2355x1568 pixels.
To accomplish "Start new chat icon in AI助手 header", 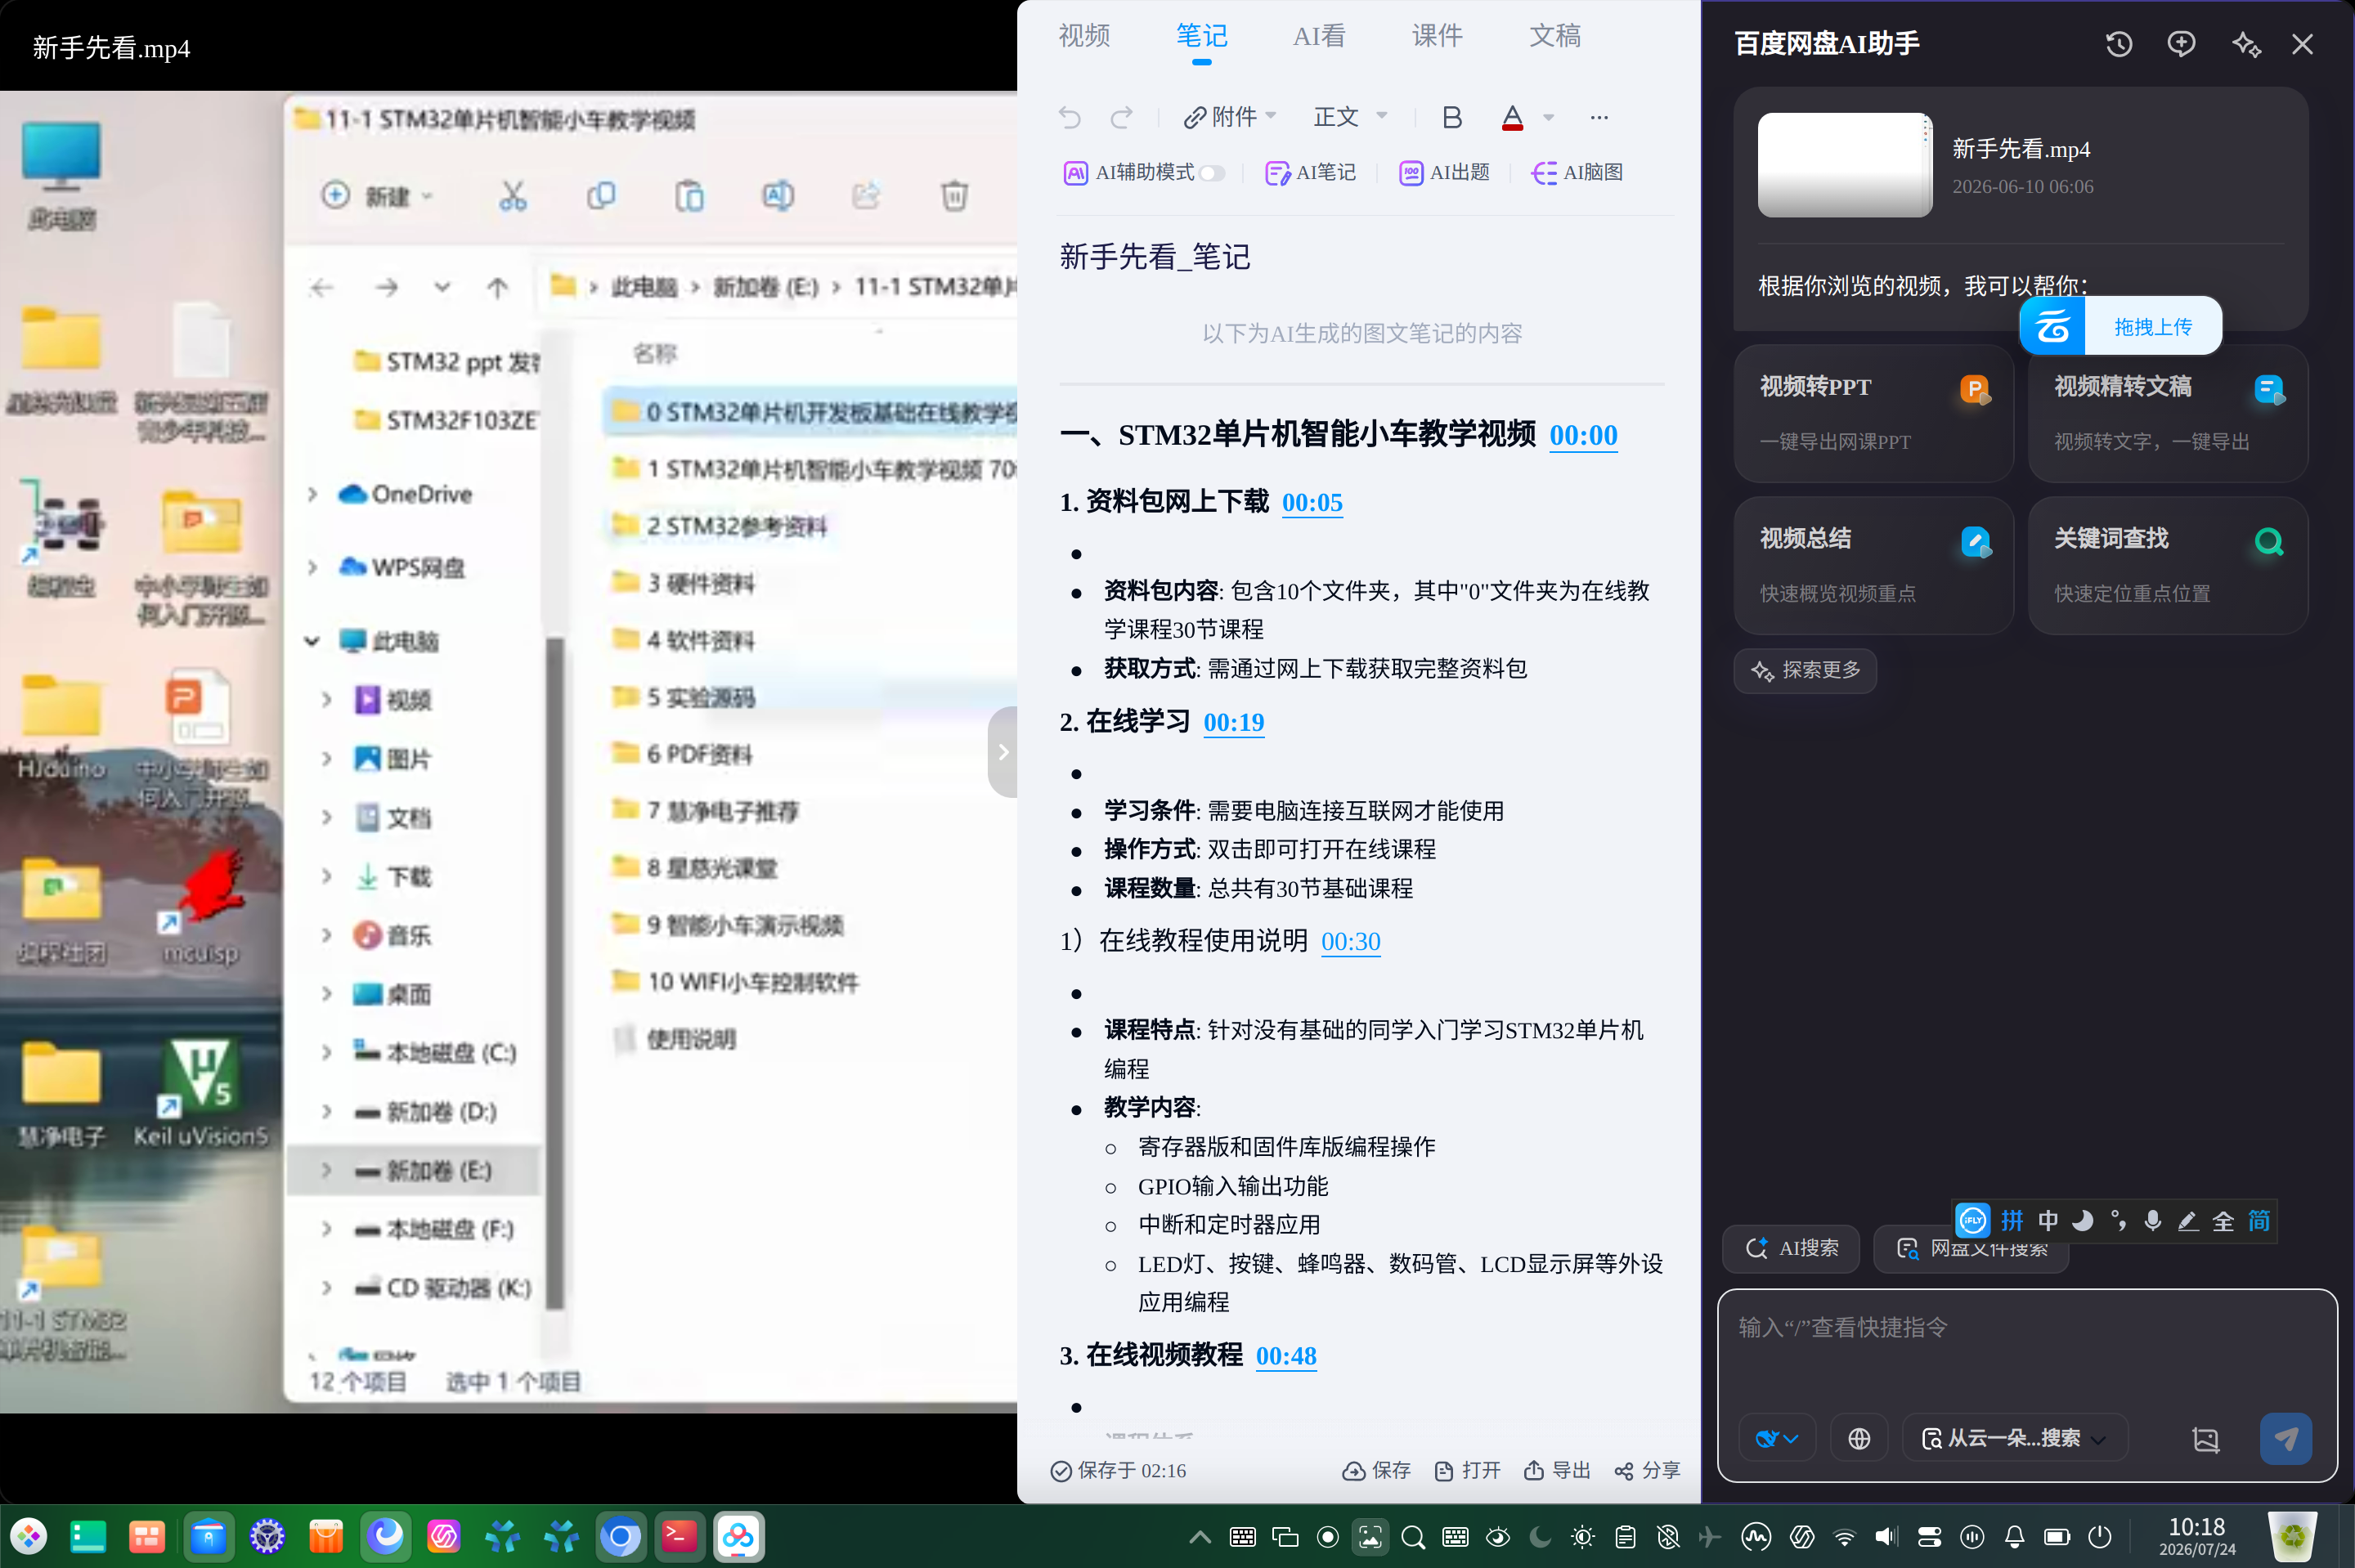I will 2181,44.
